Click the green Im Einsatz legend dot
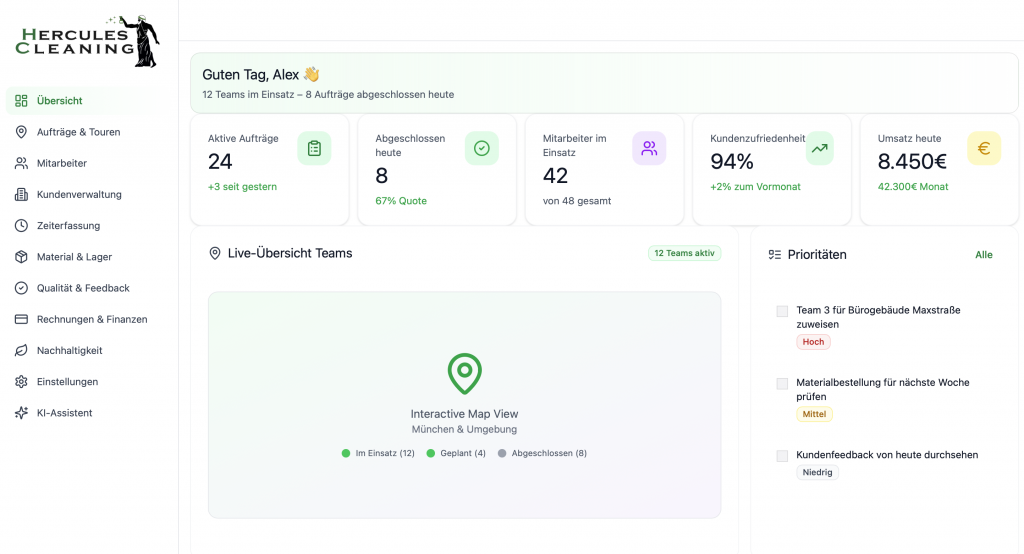 [x=346, y=454]
